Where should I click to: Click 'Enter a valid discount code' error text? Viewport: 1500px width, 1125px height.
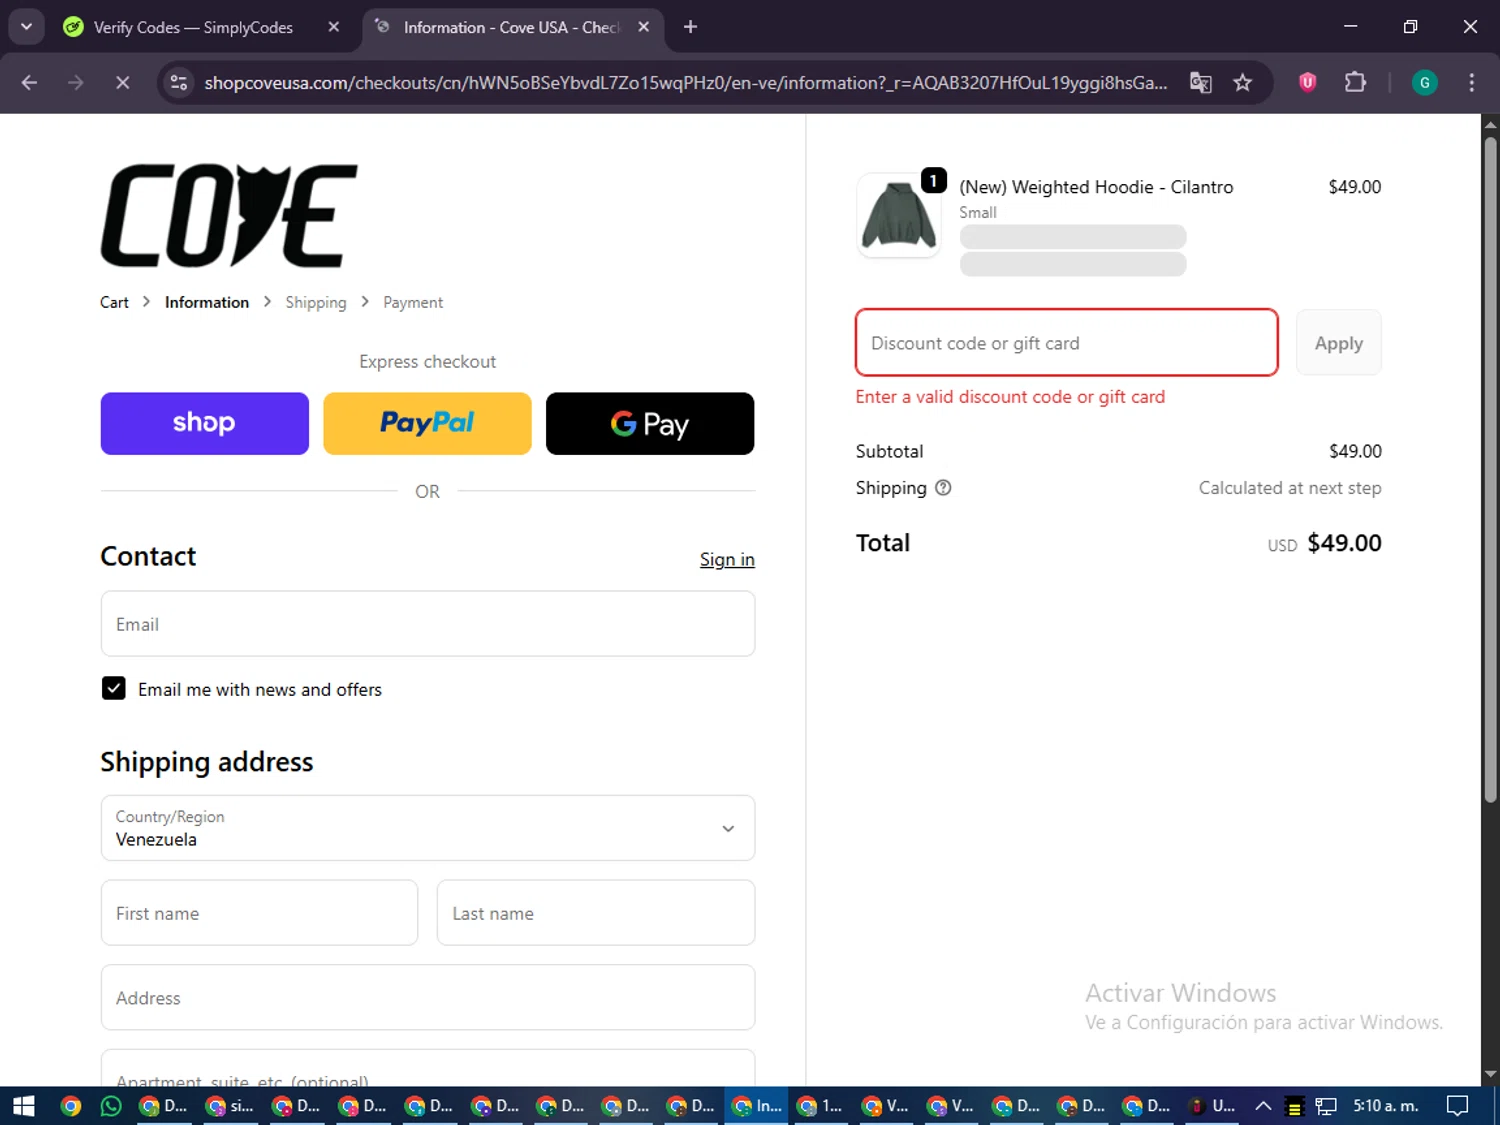[1010, 397]
